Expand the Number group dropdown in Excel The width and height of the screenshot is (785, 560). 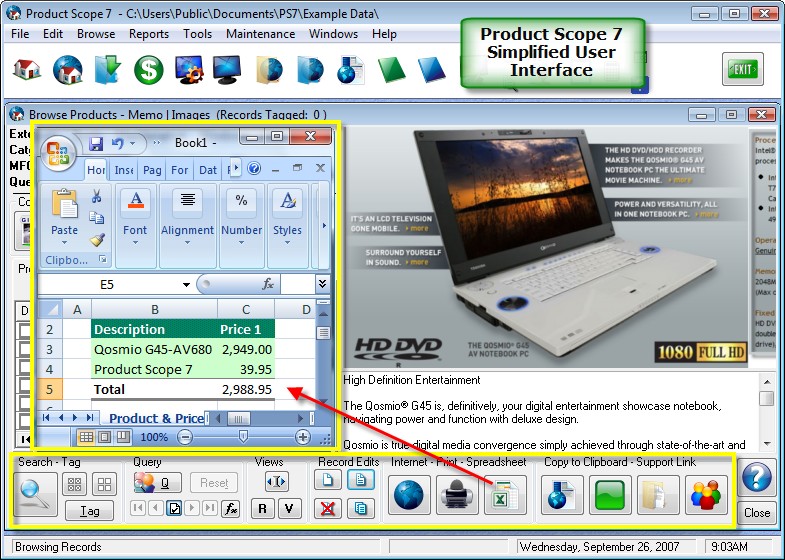click(241, 243)
